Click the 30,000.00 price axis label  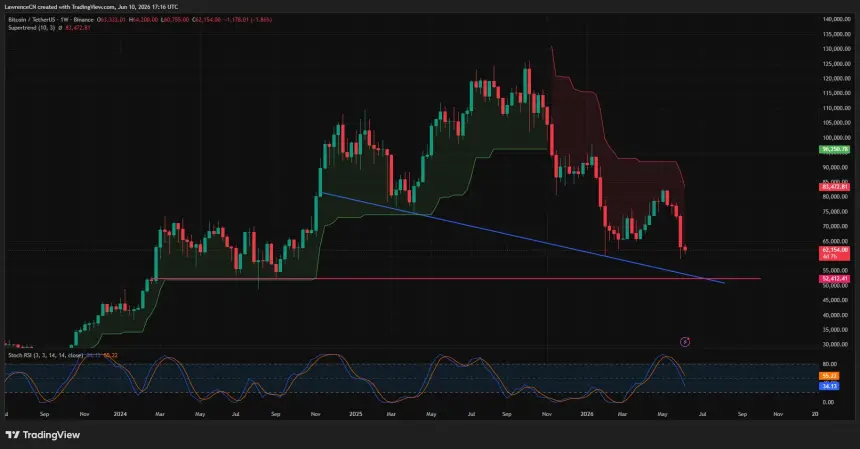click(836, 345)
